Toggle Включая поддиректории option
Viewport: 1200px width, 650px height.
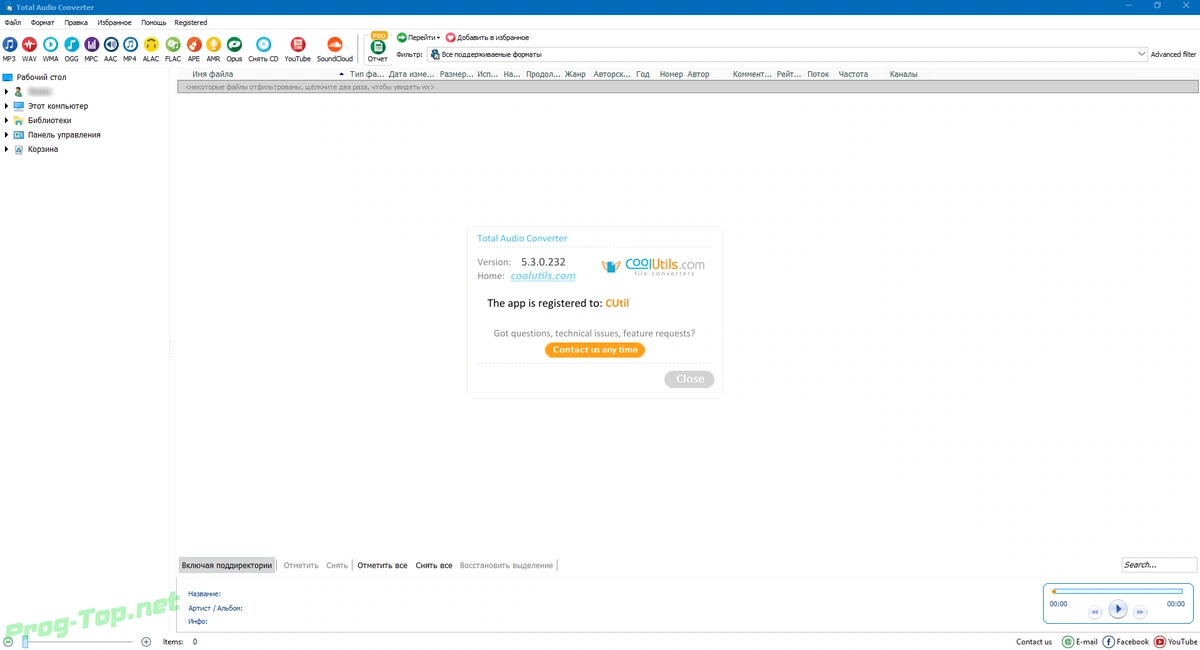227,565
